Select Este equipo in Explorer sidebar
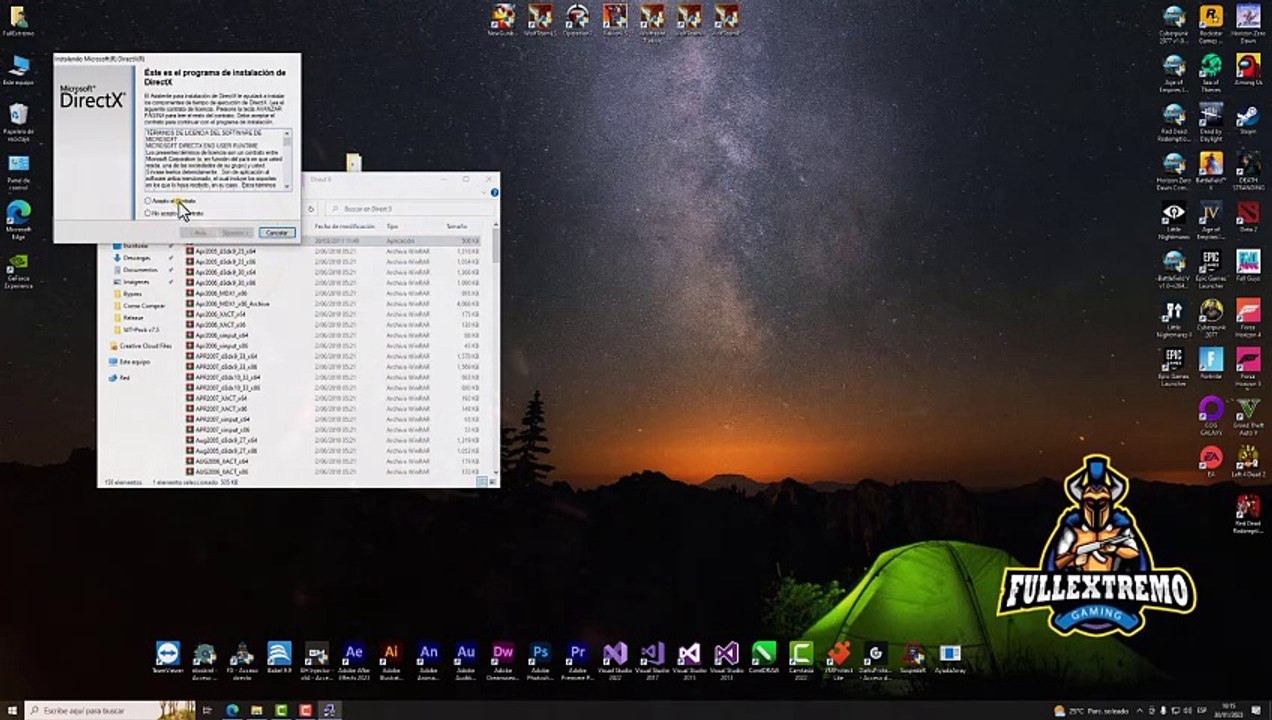Viewport: 1272px width, 720px height. coord(134,362)
